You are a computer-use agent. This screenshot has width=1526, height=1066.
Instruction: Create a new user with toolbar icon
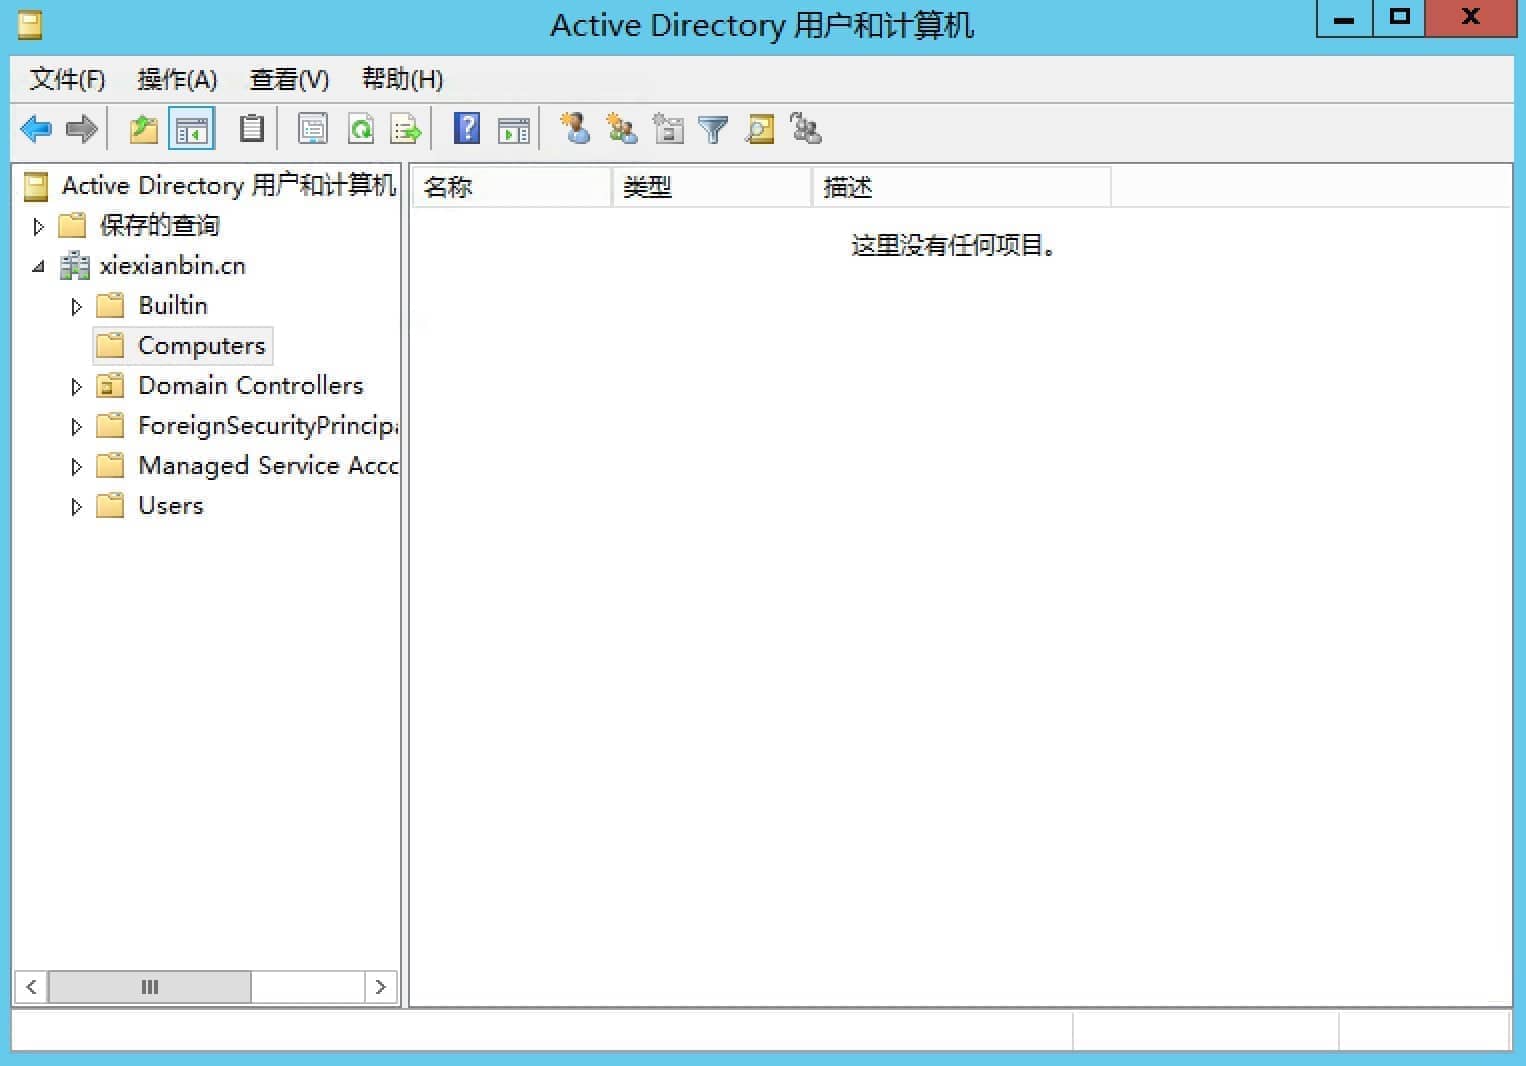pos(575,128)
